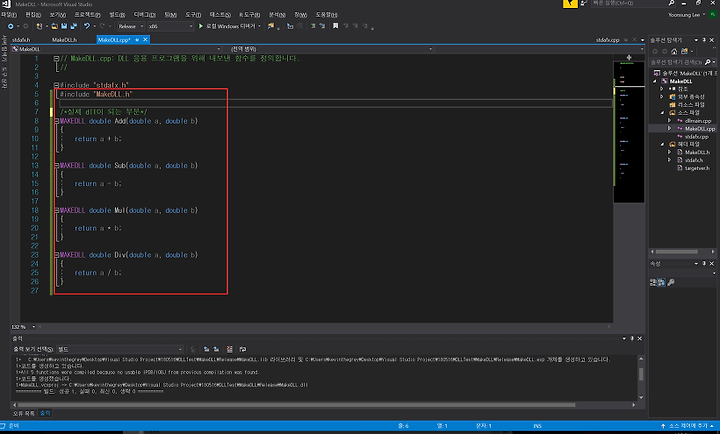Open the Edit menu
This screenshot has height=434, width=720.
click(x=33, y=15)
